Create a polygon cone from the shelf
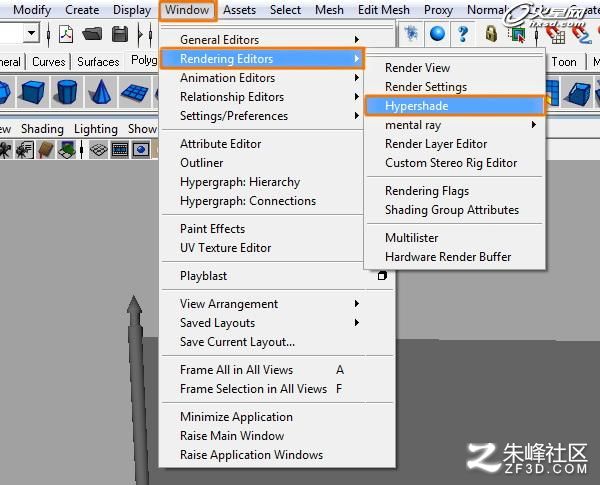The height and width of the screenshot is (485, 600). (x=101, y=91)
